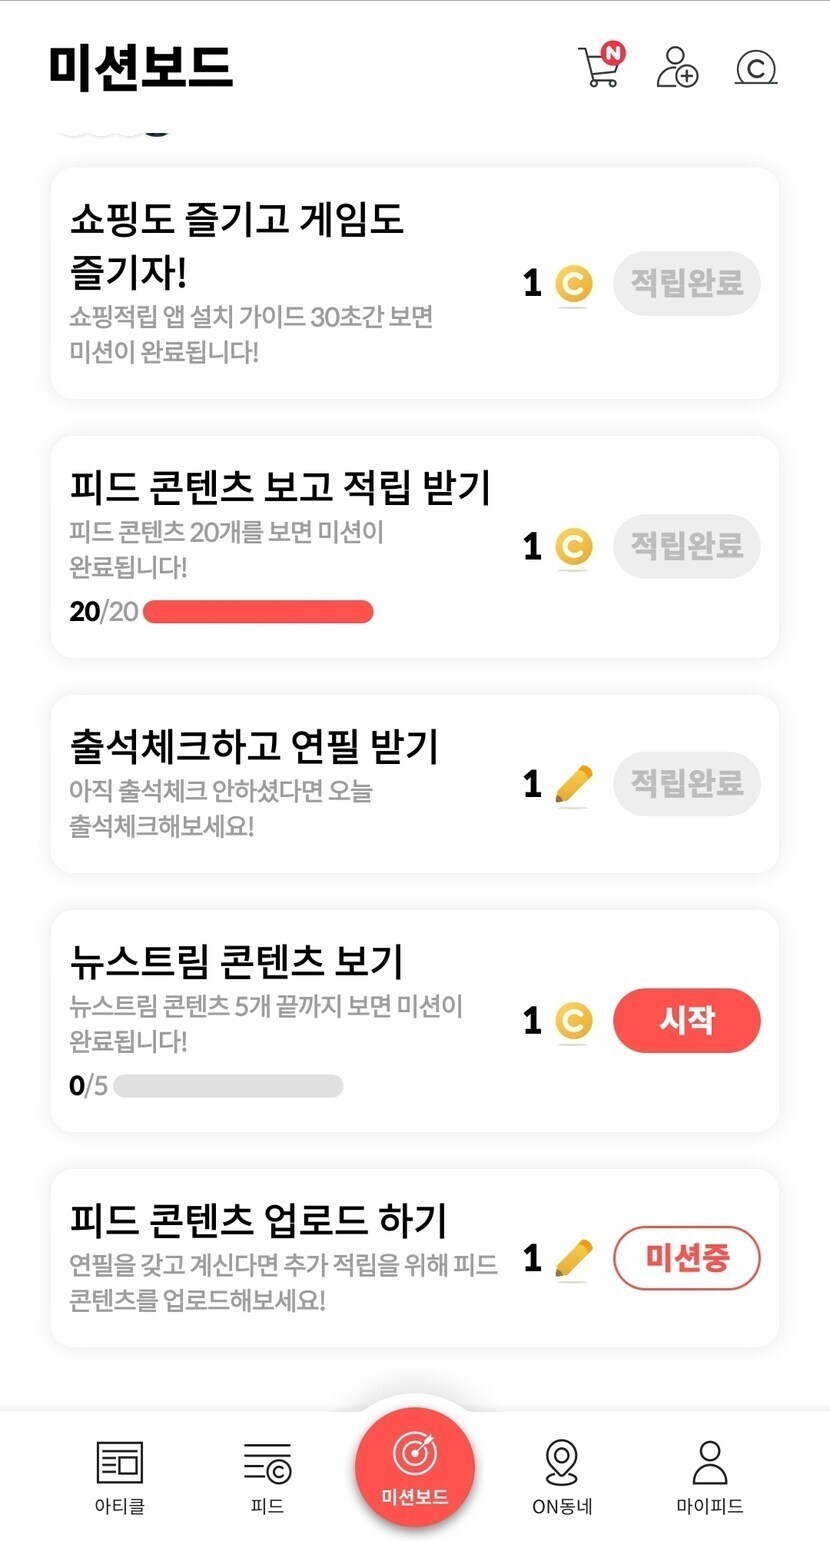Open the 마이피드 tab
Viewport: 830px width, 1541px height.
coord(710,1476)
